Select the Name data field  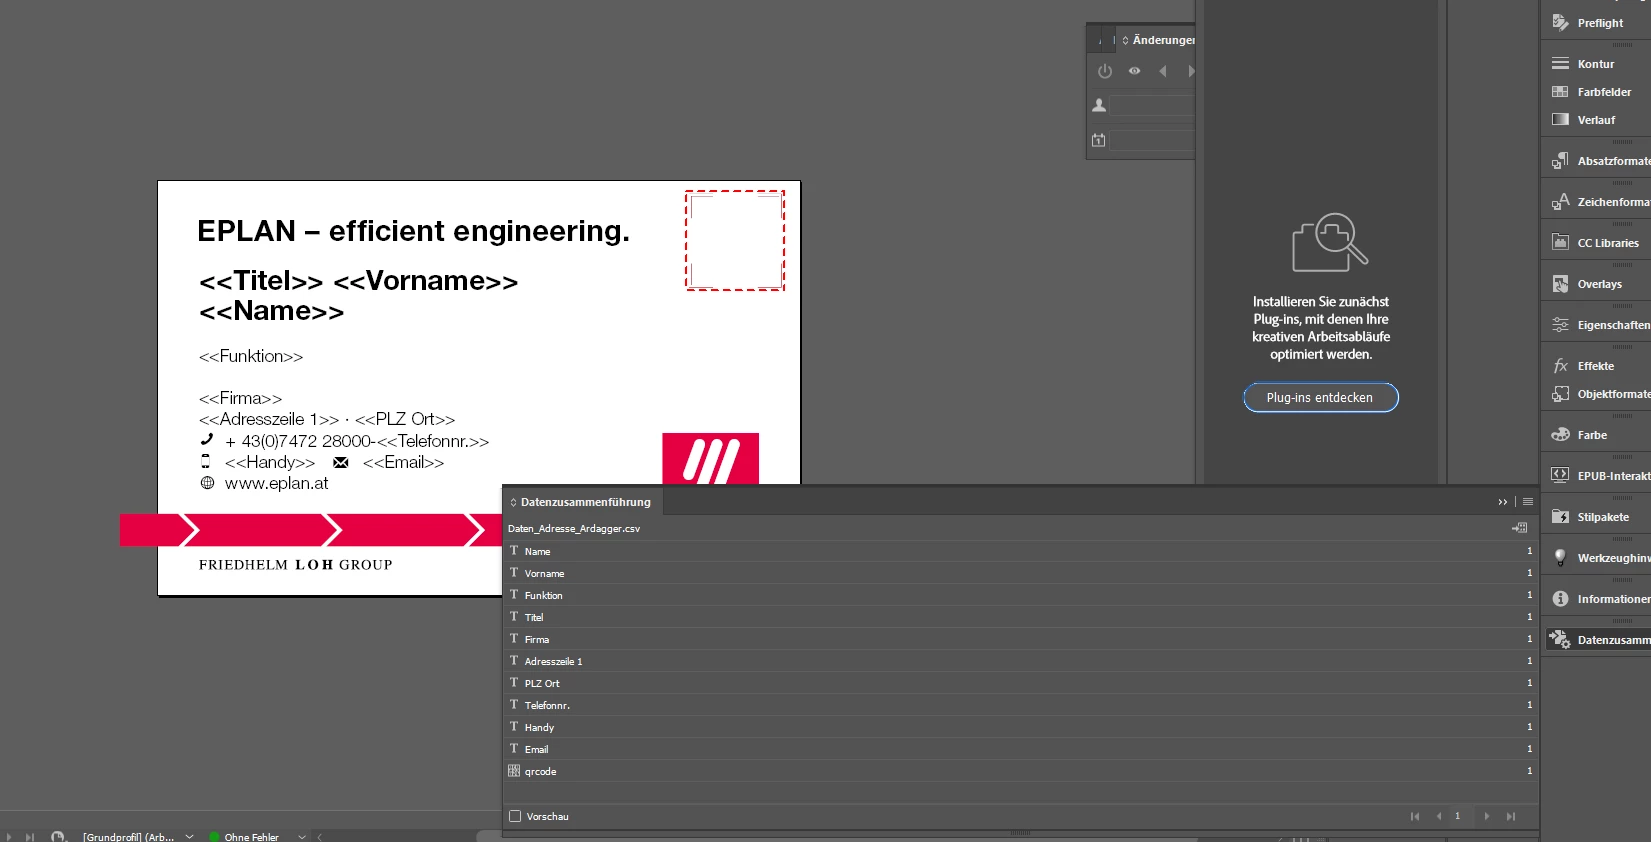click(1020, 551)
